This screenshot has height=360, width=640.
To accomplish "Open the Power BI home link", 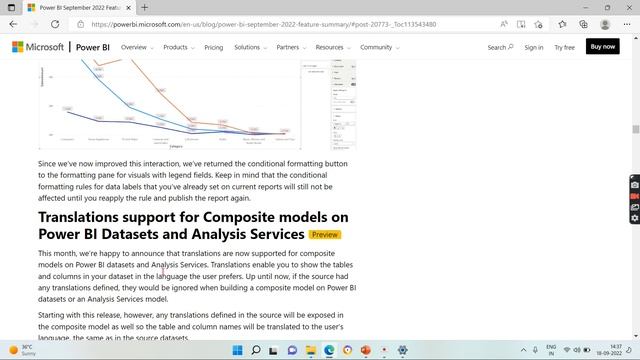I will (93, 47).
